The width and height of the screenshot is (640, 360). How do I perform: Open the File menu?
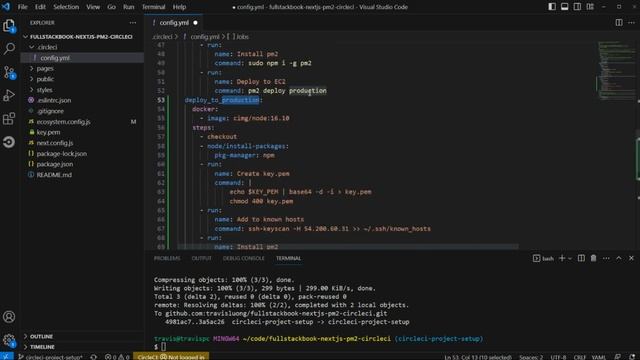[x=22, y=7]
